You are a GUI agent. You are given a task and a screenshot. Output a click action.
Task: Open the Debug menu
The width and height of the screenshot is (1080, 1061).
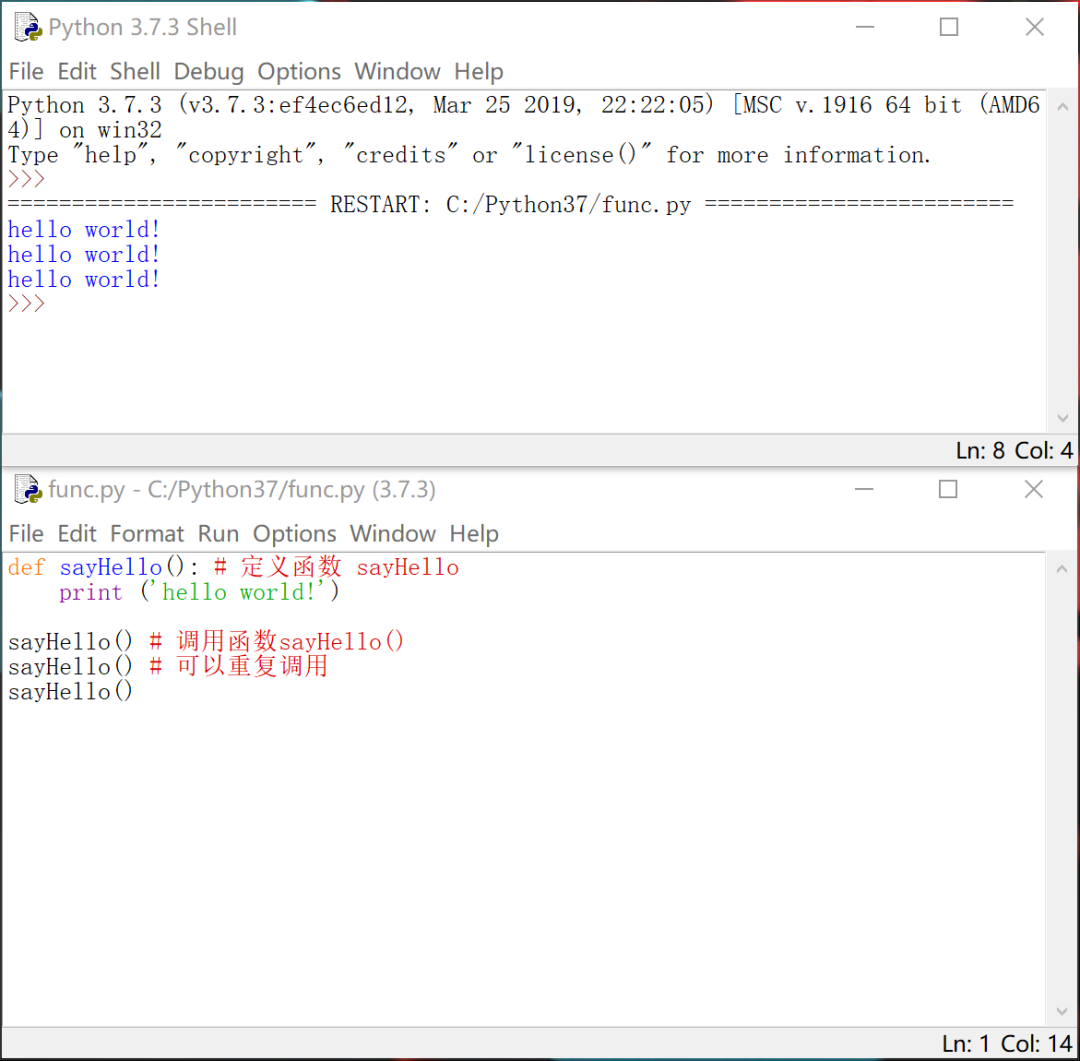[209, 72]
